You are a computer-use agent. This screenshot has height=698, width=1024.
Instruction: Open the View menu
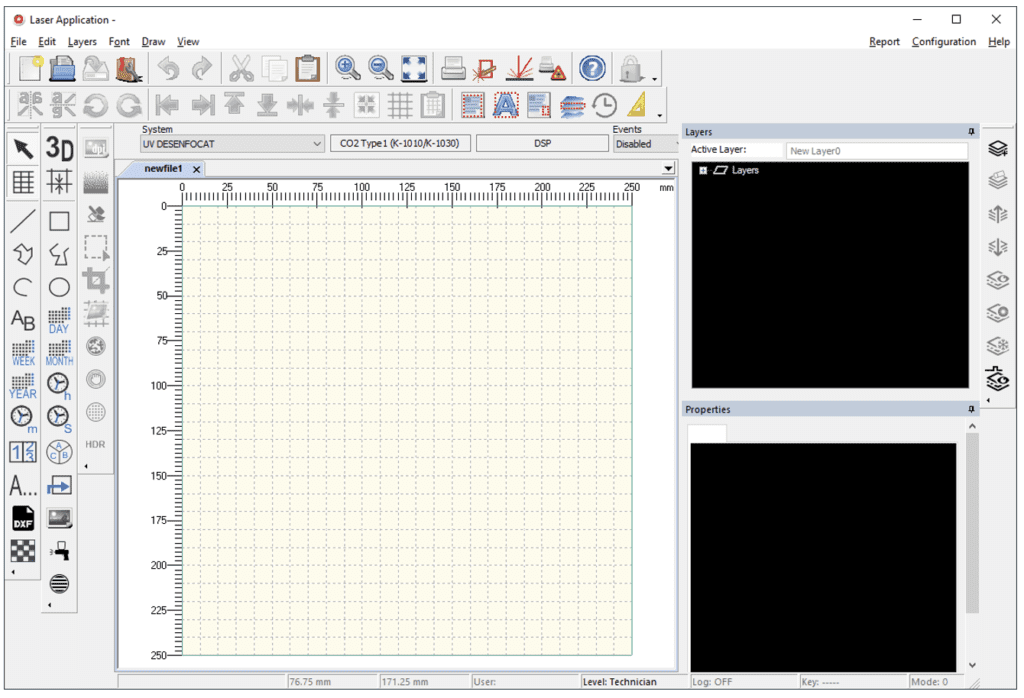click(x=188, y=42)
